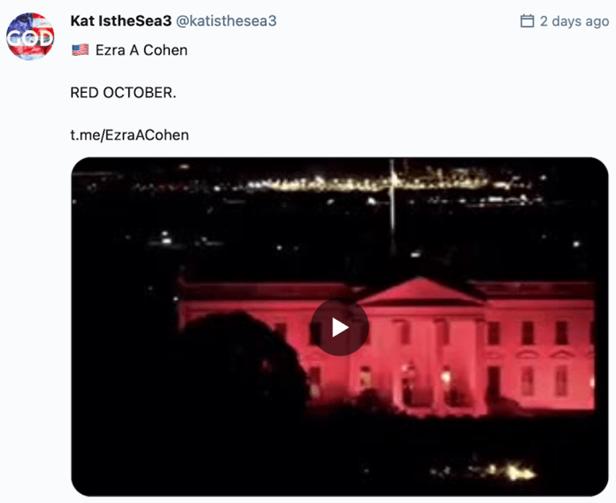The height and width of the screenshot is (503, 616).
Task: Open the GOD flag profile avatar
Action: (x=30, y=36)
